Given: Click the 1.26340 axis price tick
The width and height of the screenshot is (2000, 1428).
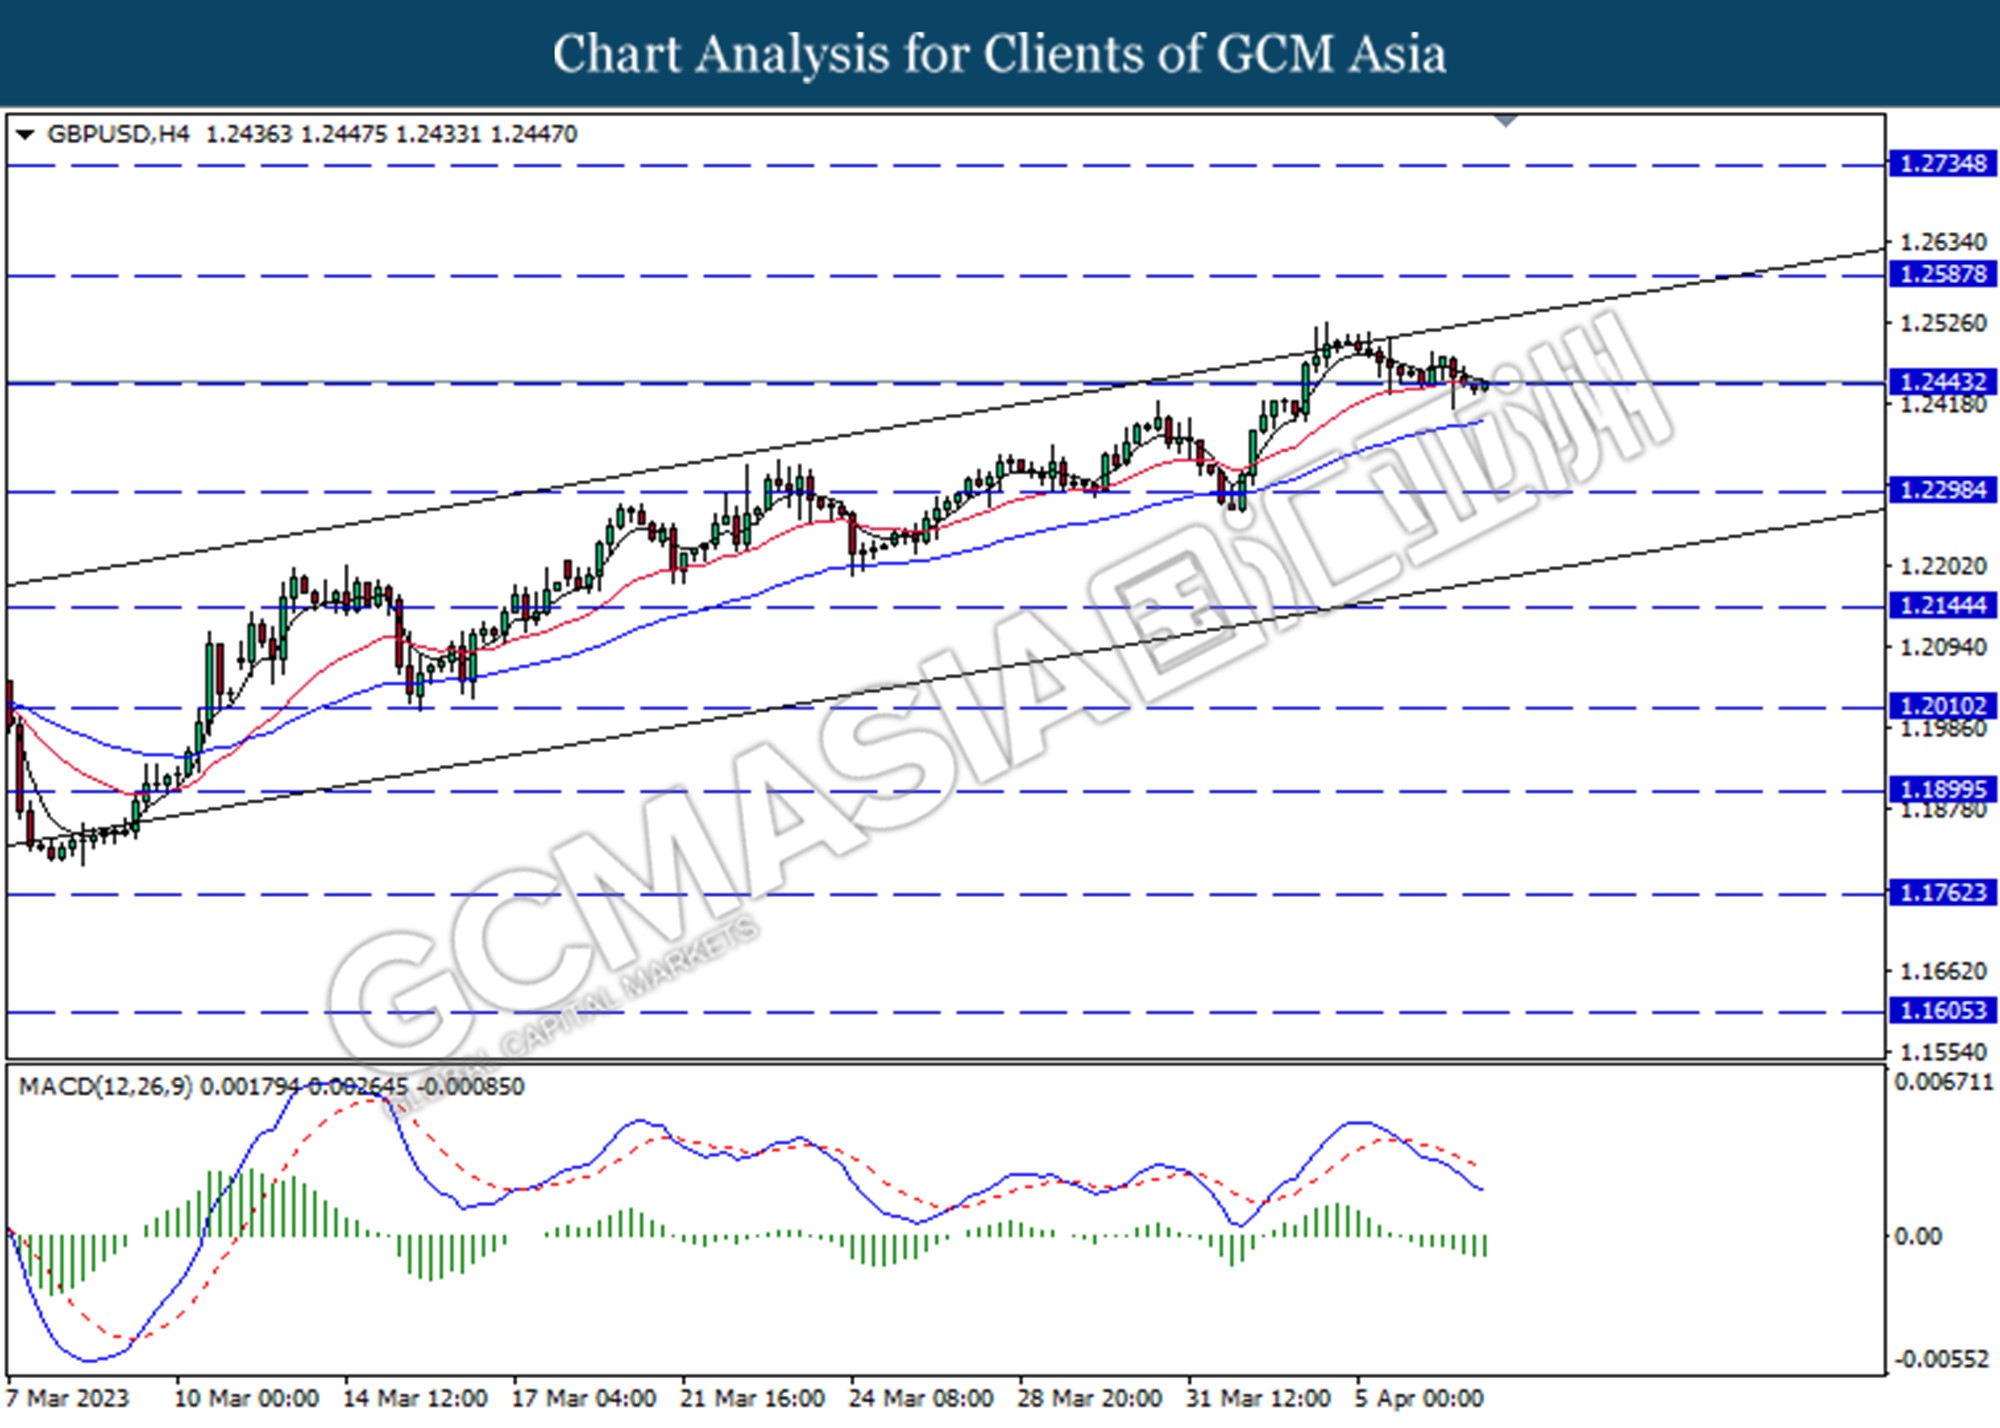Looking at the screenshot, I should 1942,242.
